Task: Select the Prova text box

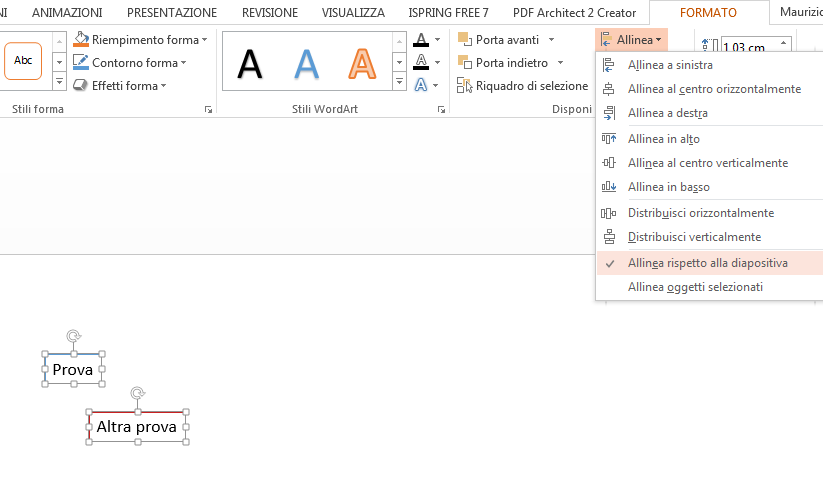Action: tap(73, 370)
